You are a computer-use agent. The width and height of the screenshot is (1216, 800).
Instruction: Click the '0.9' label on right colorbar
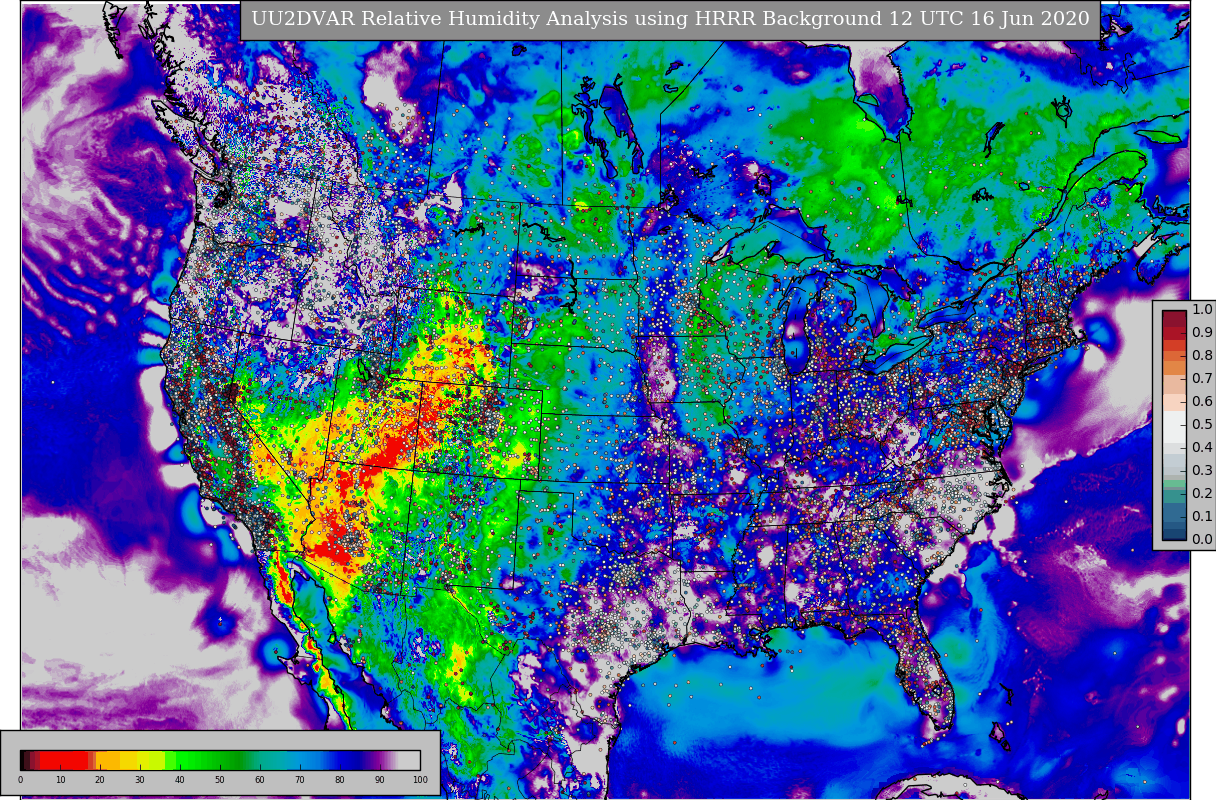click(x=1202, y=332)
